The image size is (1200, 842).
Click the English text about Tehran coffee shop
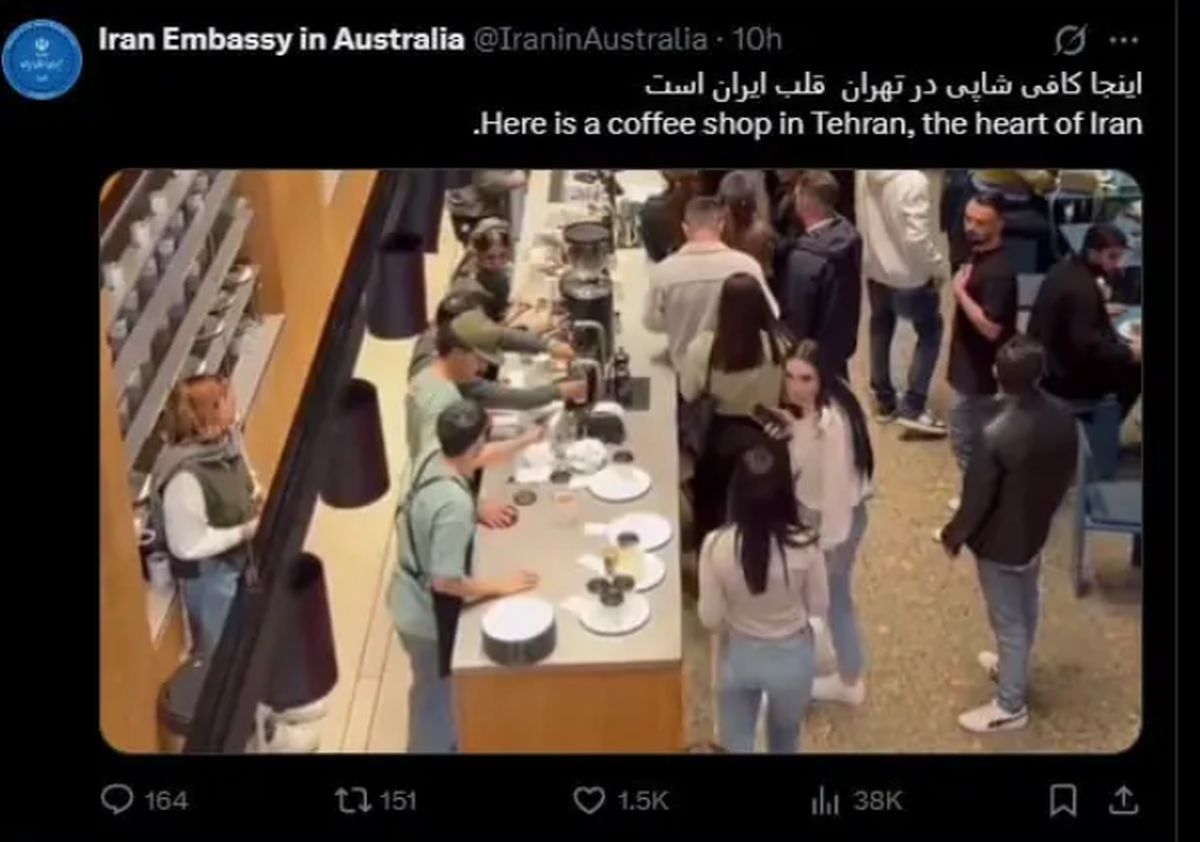(x=806, y=126)
